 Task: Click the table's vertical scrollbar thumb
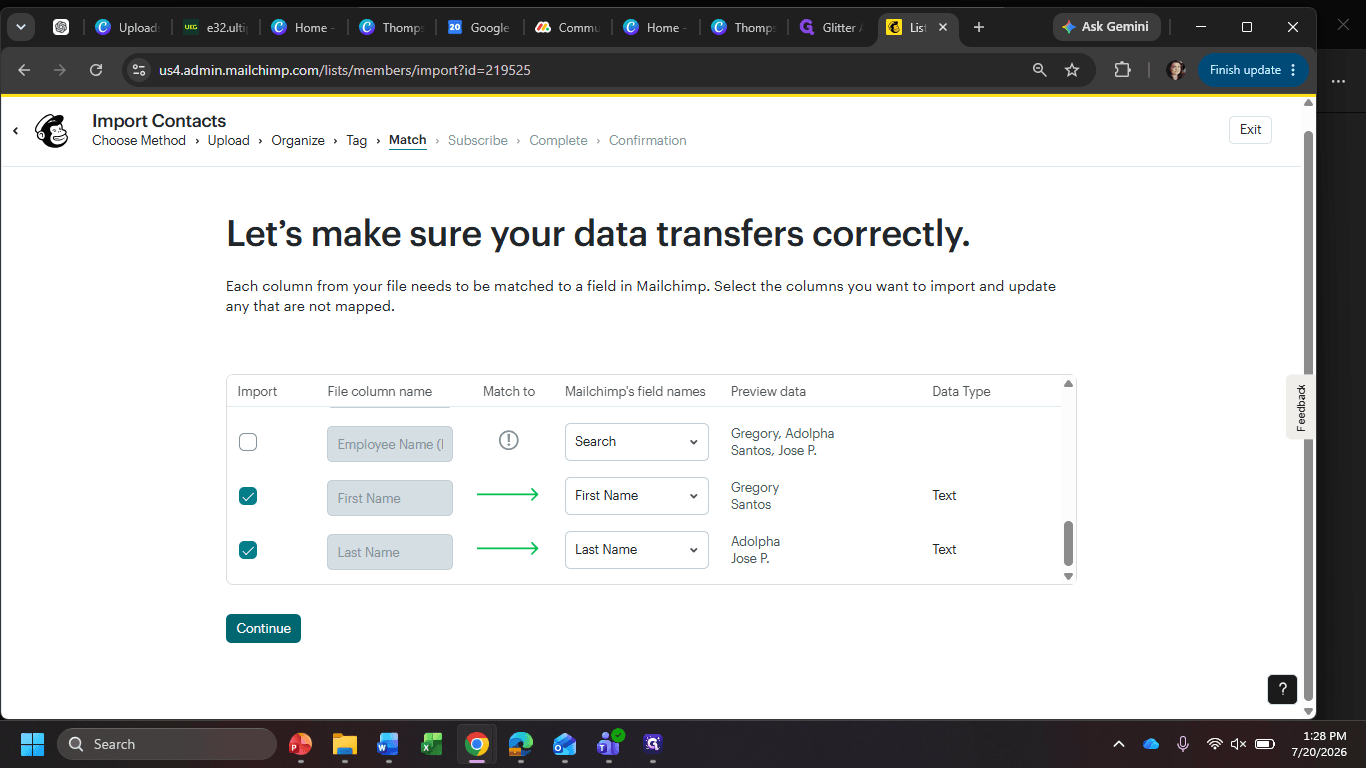coord(1068,543)
